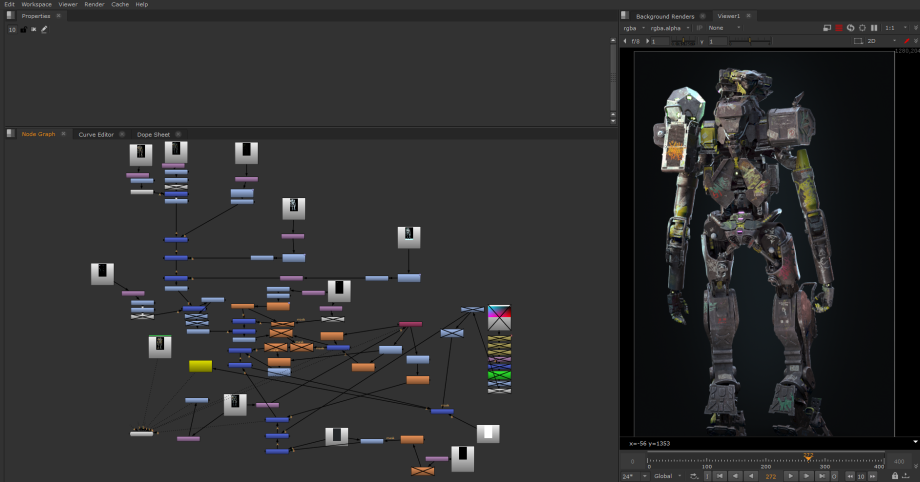Open the rgba layer dropdown
920x482 pixels.
pos(634,28)
